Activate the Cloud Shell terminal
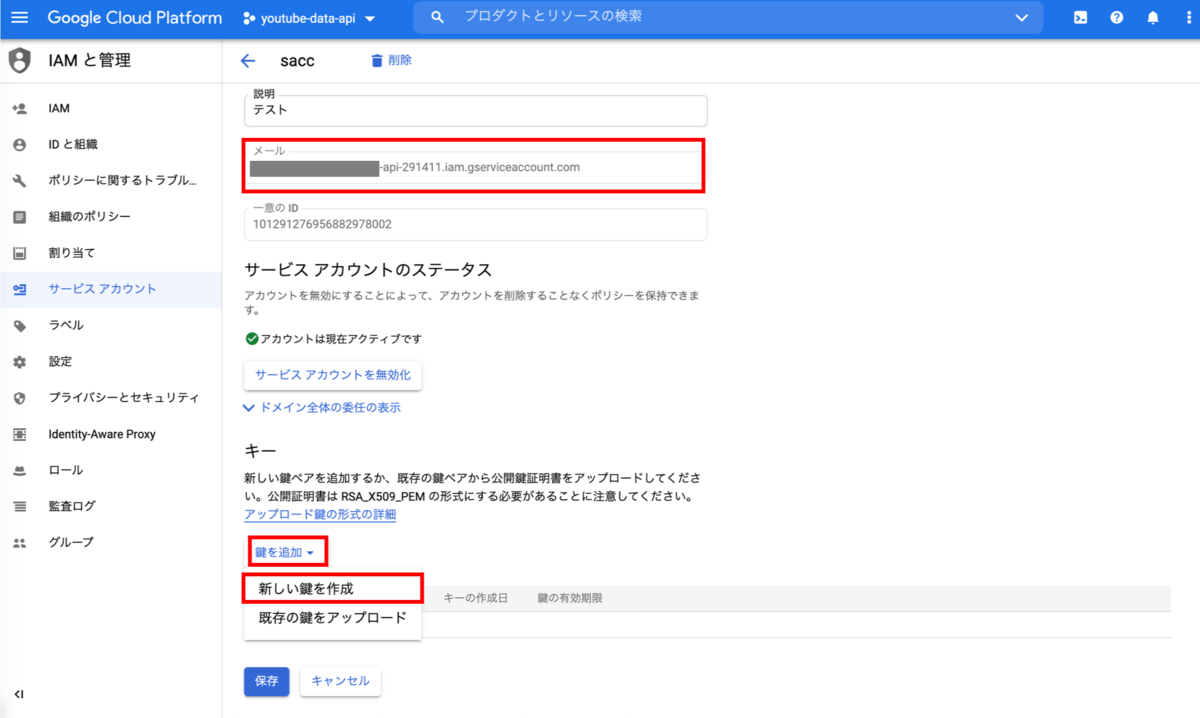Image resolution: width=1200 pixels, height=718 pixels. pyautogui.click(x=1080, y=17)
